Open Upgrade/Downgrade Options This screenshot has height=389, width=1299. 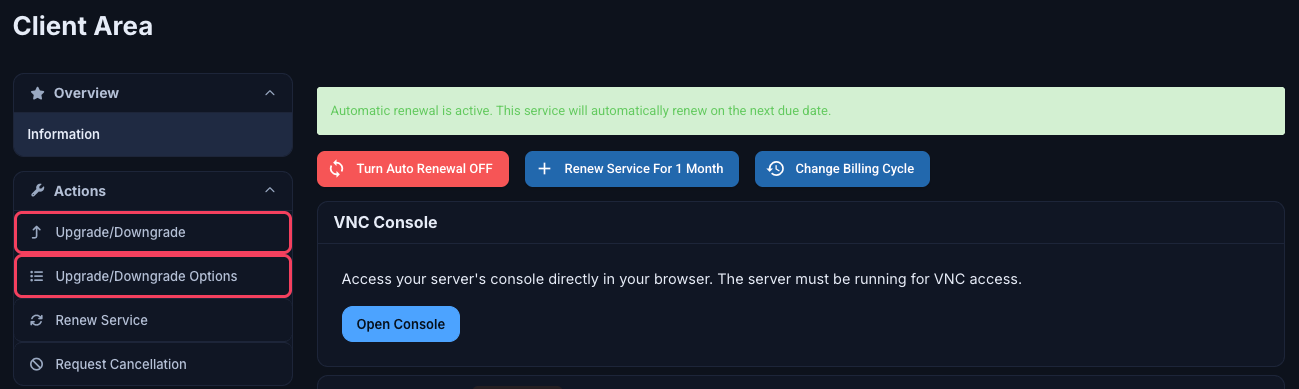153,276
